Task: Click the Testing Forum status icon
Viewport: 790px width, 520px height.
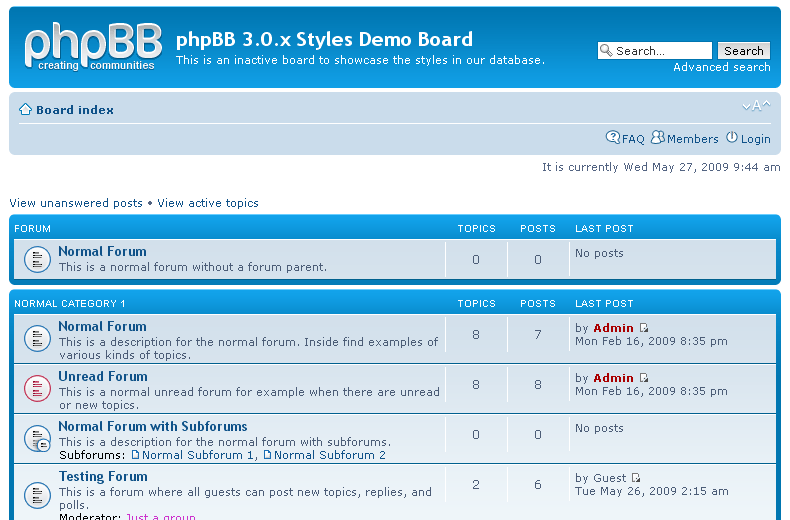Action: pos(37,495)
